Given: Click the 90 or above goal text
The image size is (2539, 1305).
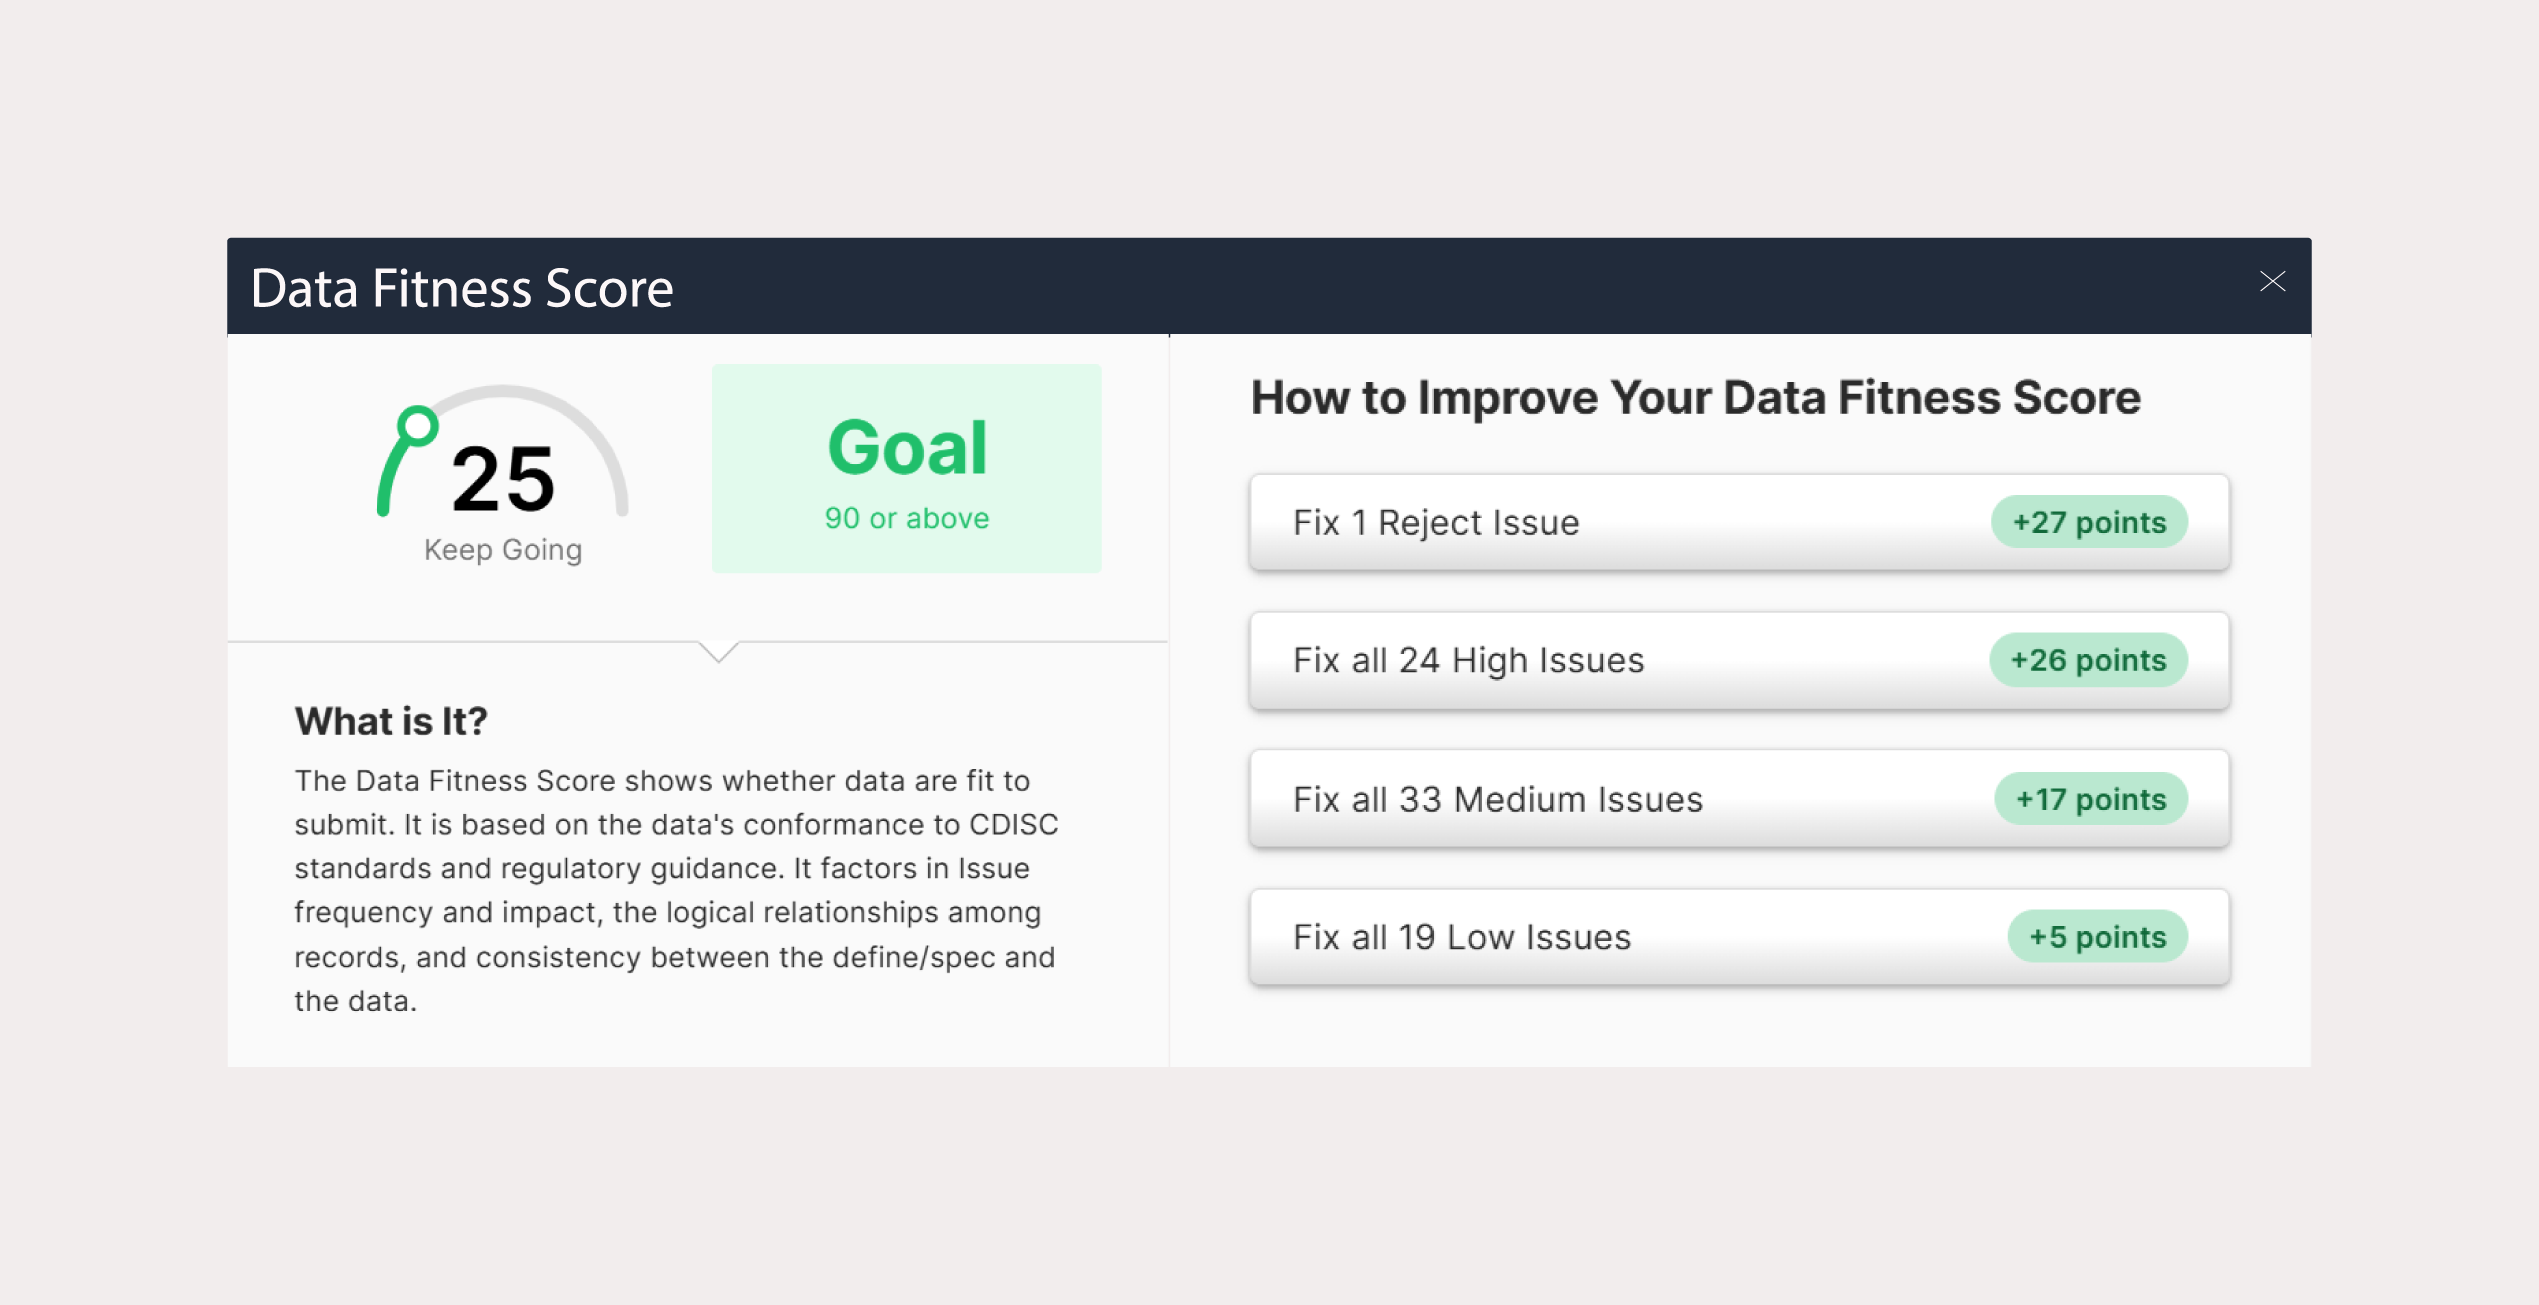Looking at the screenshot, I should [905, 517].
